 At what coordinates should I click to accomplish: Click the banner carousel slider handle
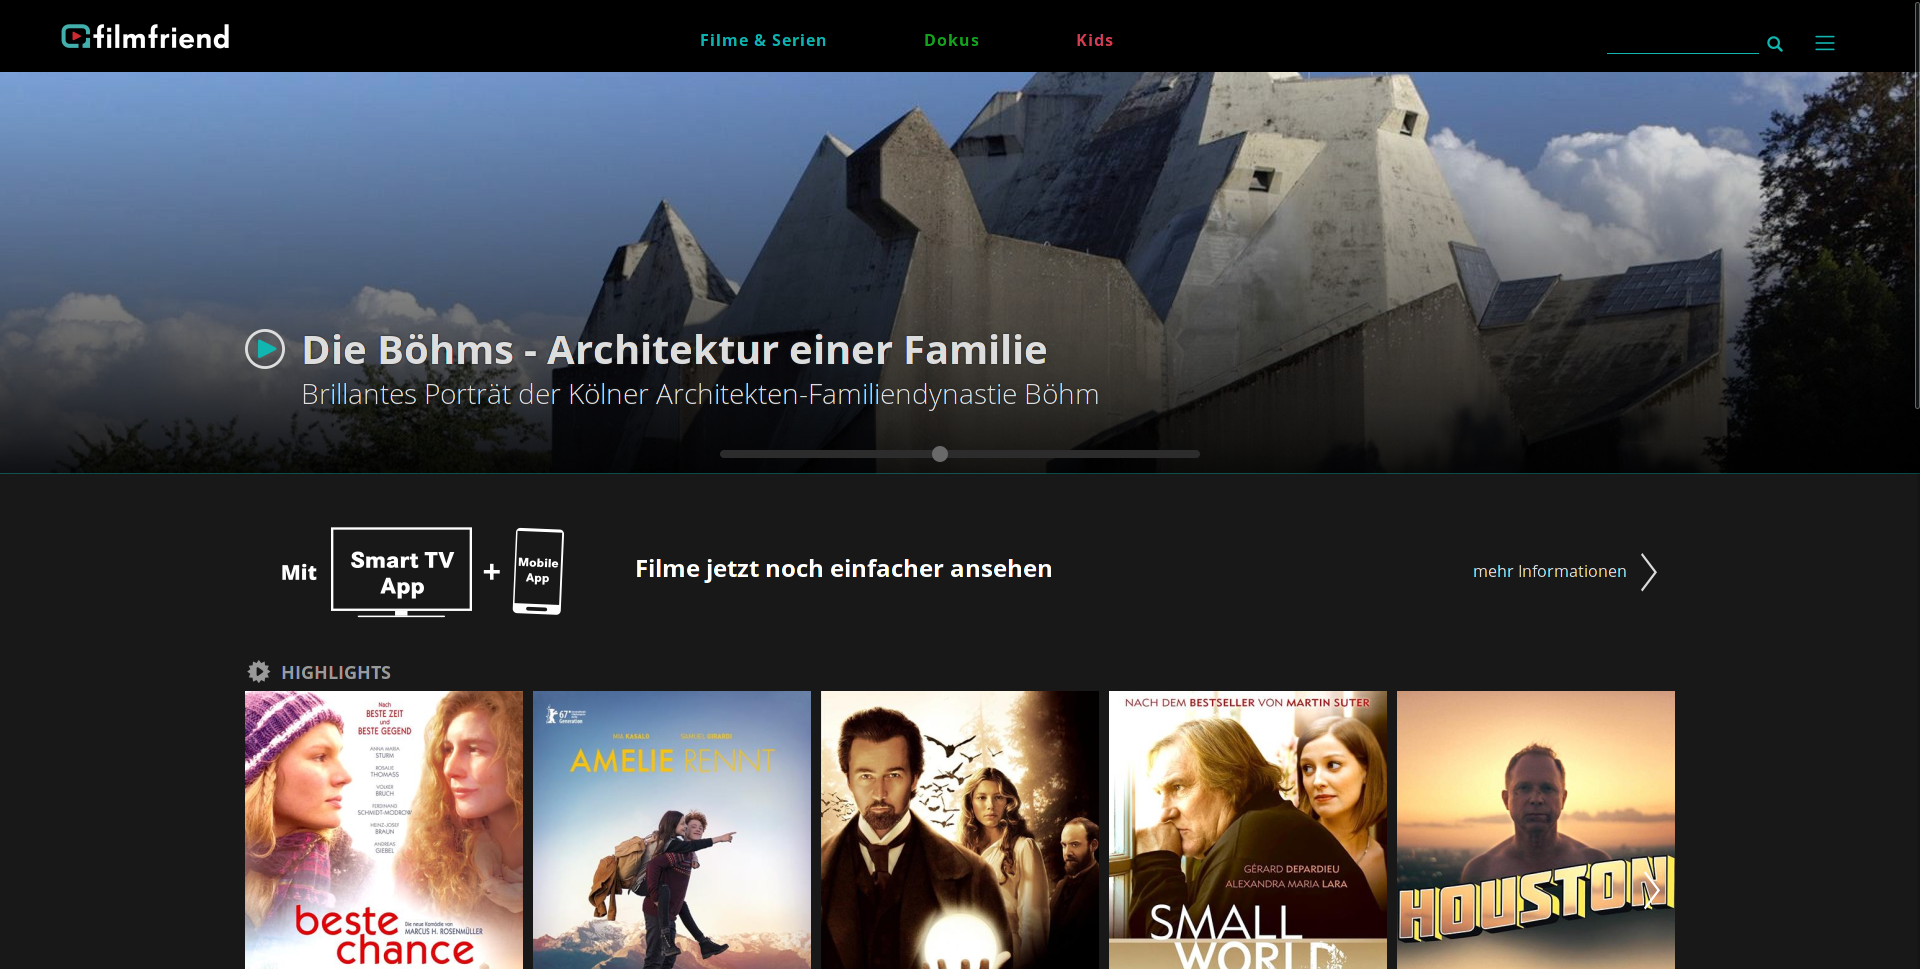pos(940,454)
